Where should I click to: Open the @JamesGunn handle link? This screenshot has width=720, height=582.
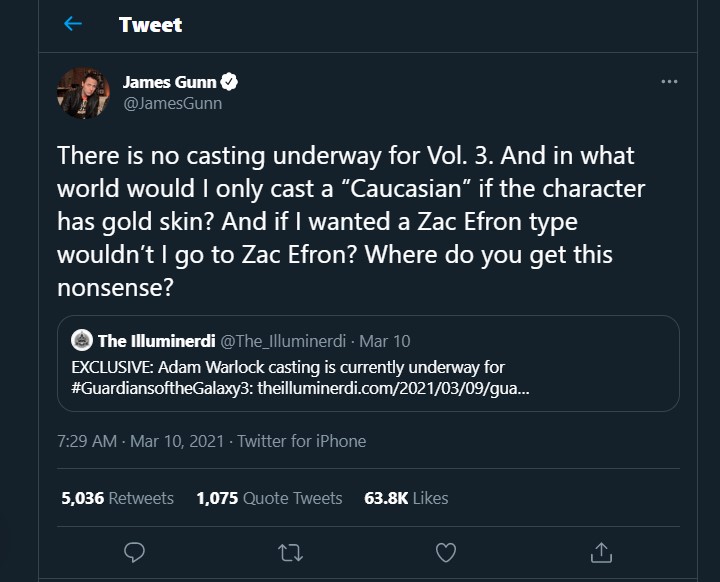point(172,103)
